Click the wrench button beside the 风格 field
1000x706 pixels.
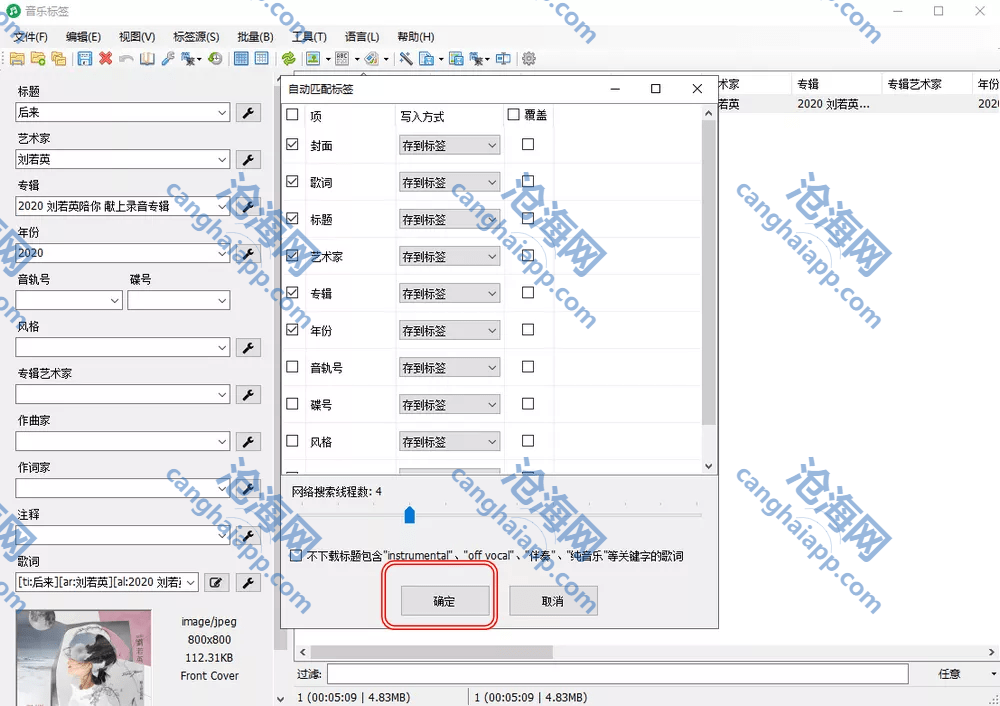pos(247,348)
